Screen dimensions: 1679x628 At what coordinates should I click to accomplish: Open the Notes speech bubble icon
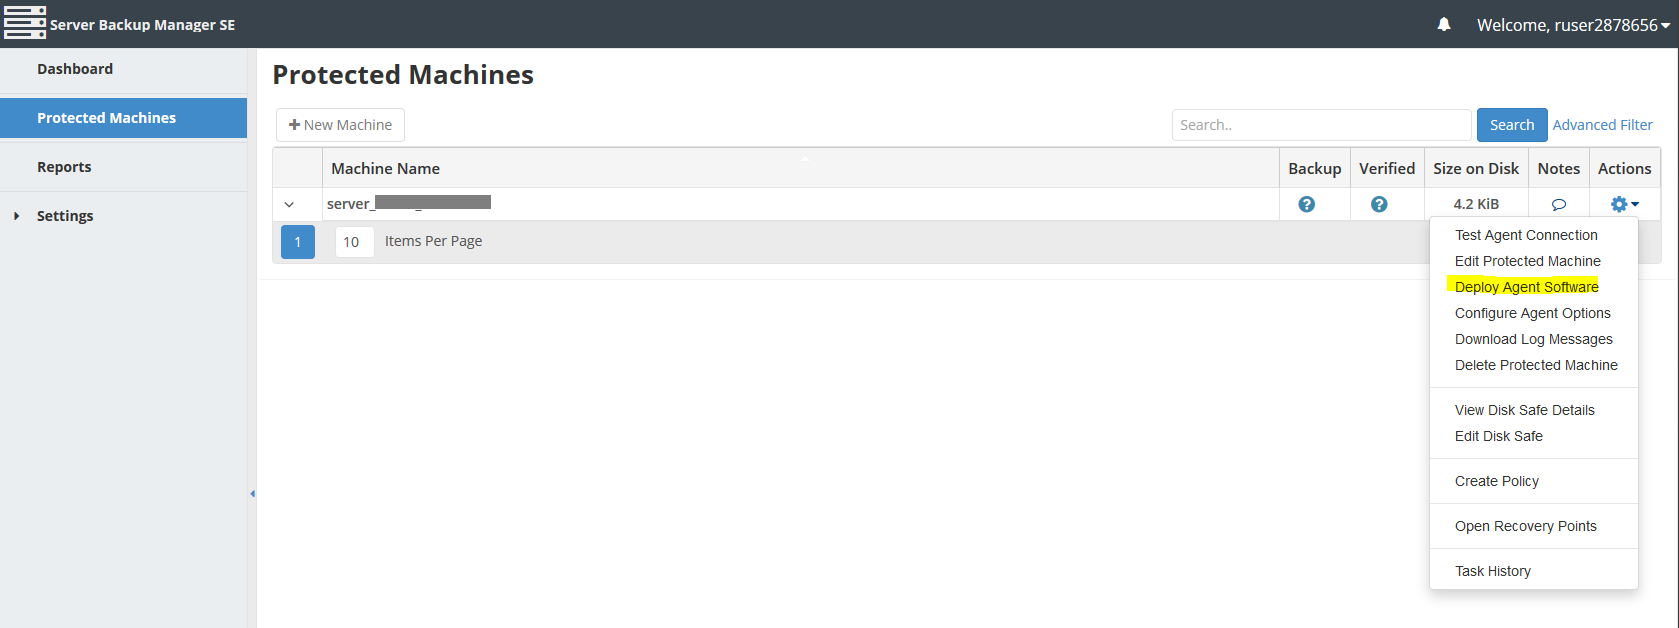pos(1558,204)
